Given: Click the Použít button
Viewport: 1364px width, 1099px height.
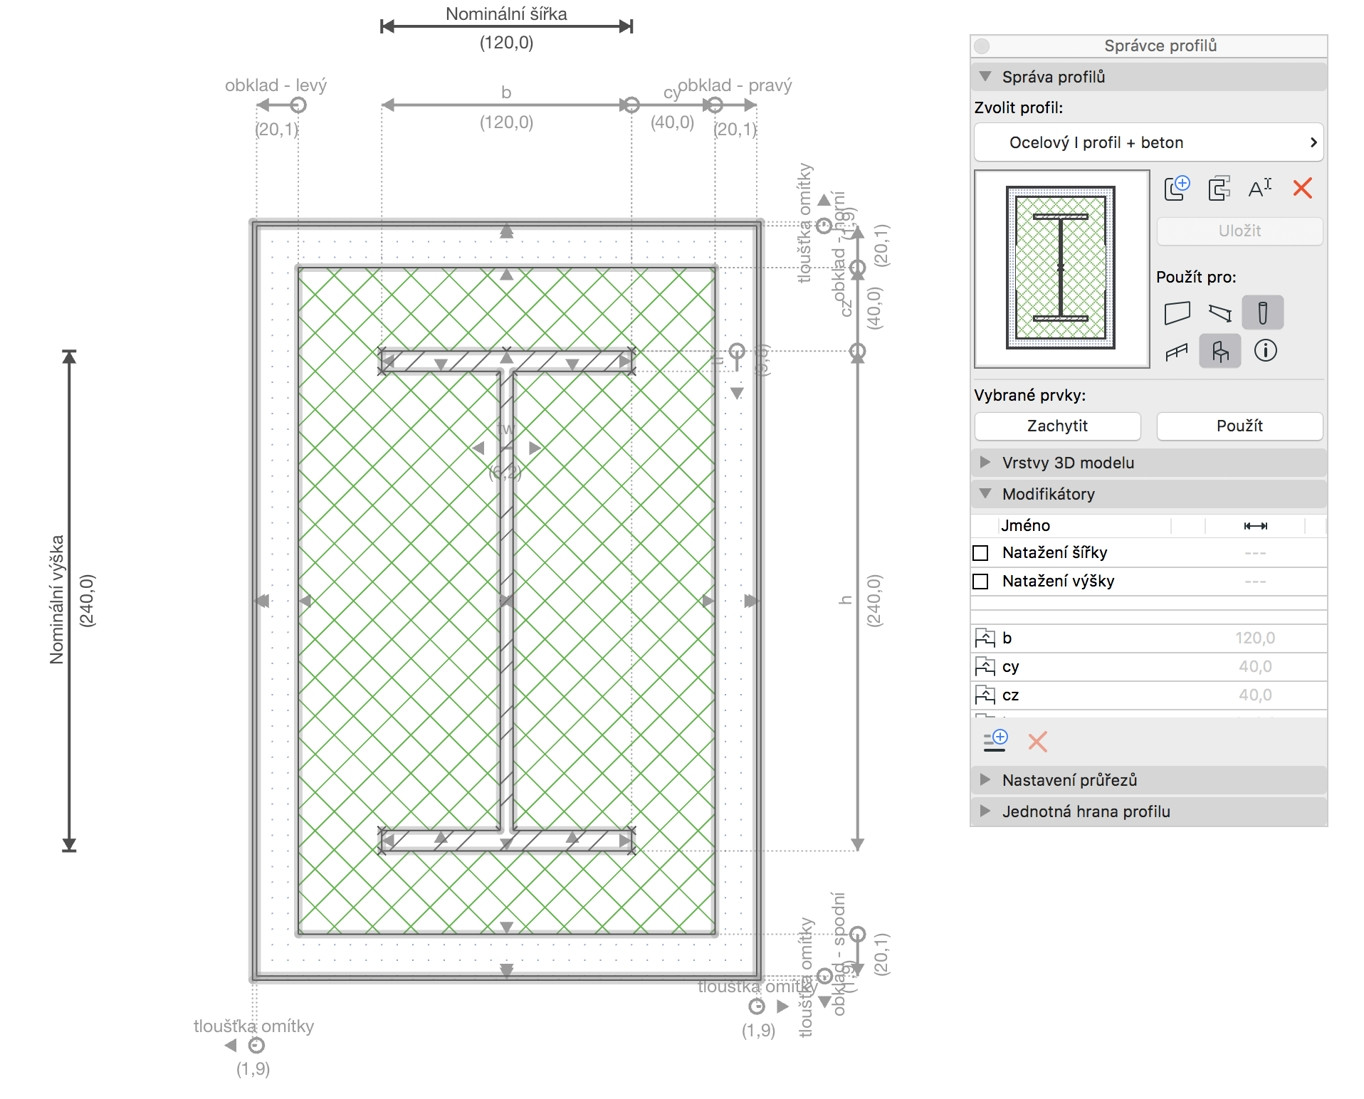Looking at the screenshot, I should [x=1239, y=426].
